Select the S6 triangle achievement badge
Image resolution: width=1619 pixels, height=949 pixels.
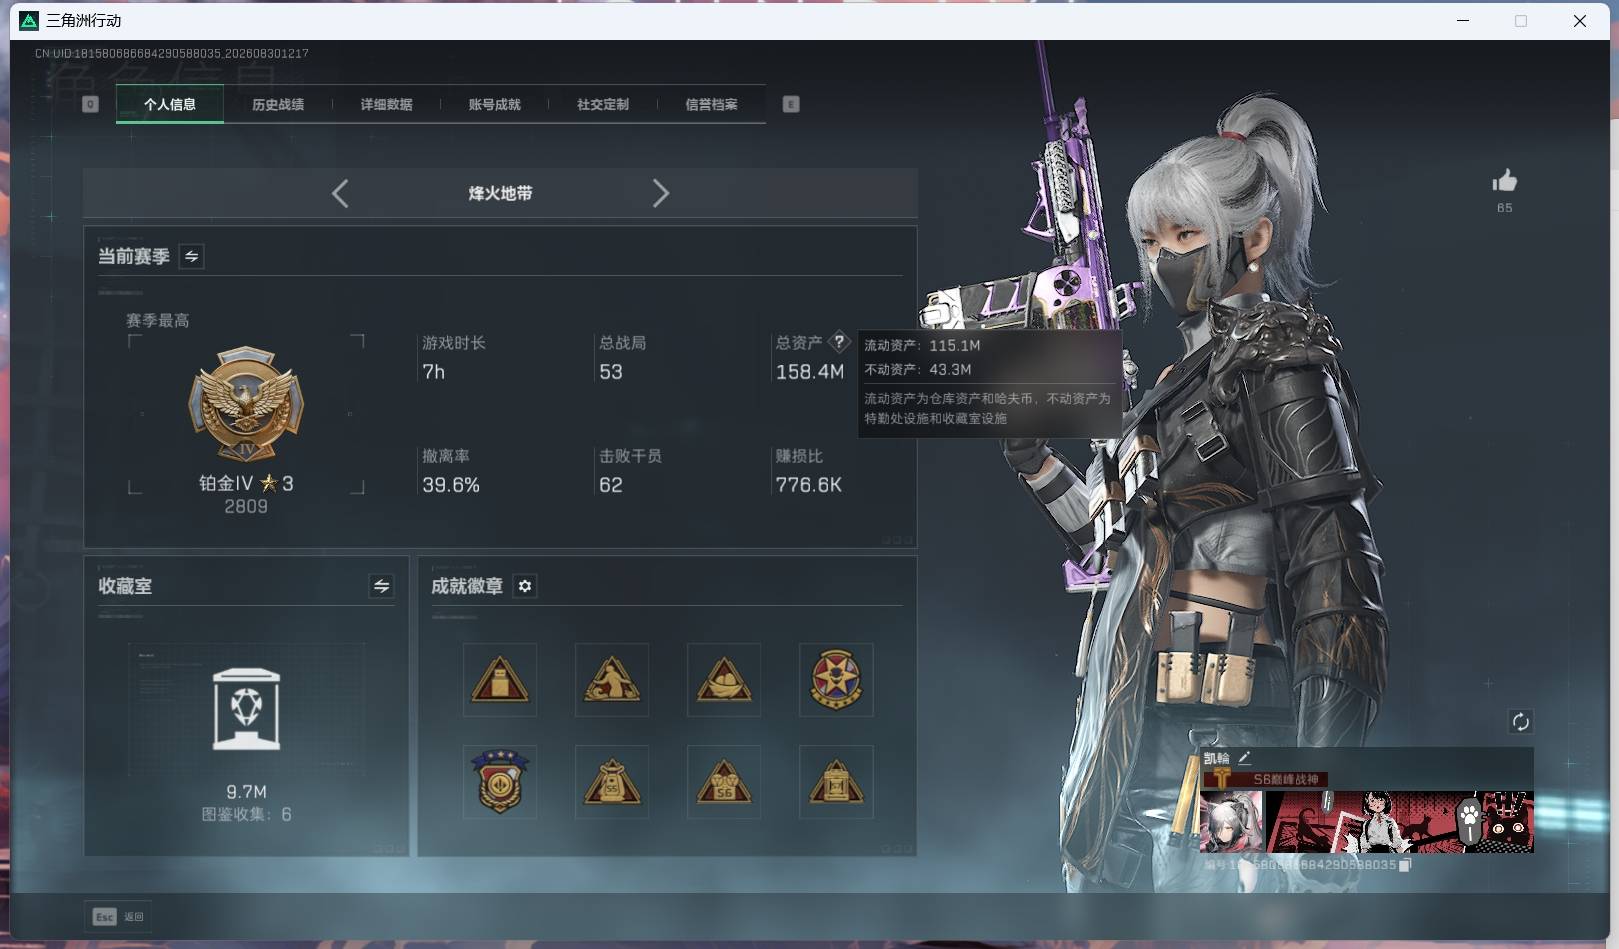tap(724, 782)
